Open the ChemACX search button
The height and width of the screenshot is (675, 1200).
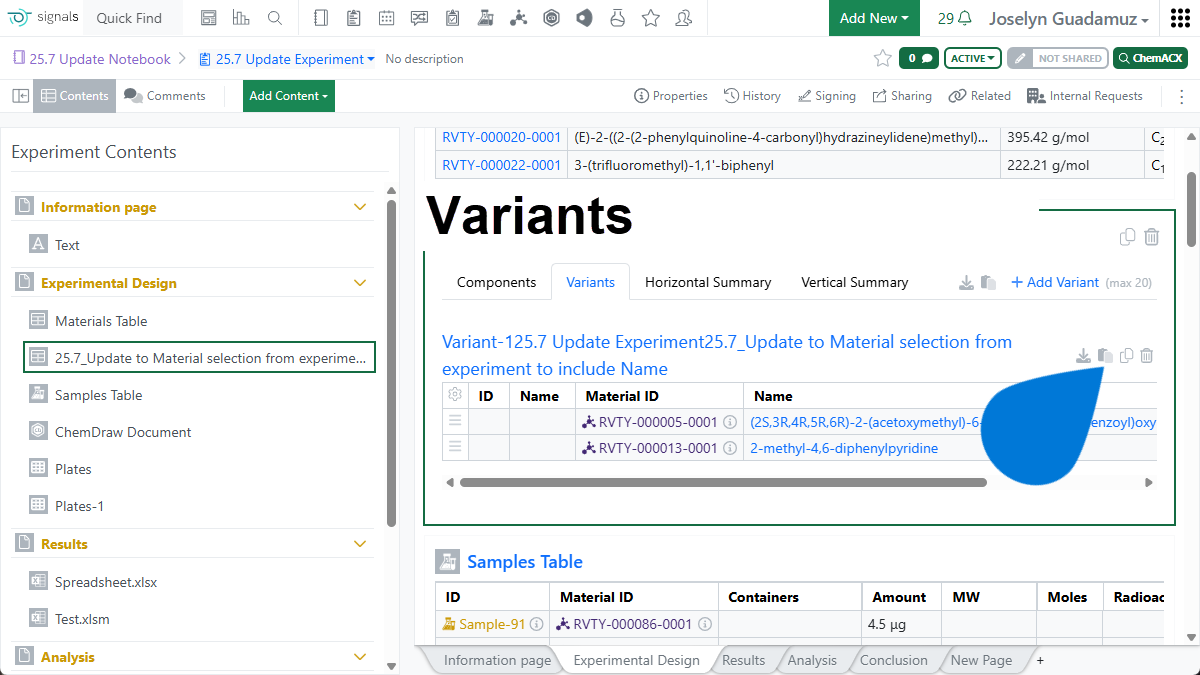[x=1149, y=58]
